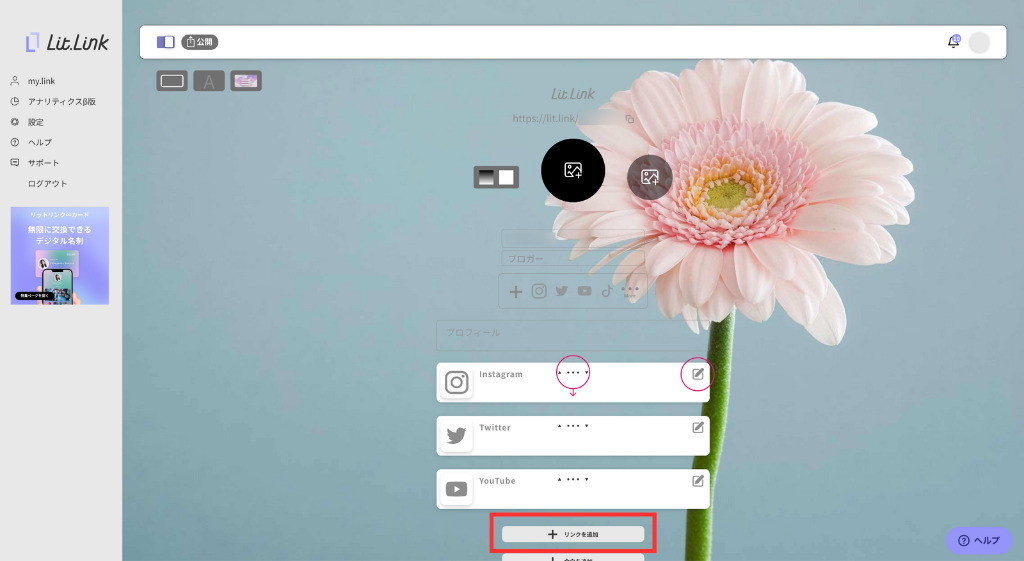Open the Twitter card three-dots menu
Image resolution: width=1024 pixels, height=561 pixels.
(573, 426)
